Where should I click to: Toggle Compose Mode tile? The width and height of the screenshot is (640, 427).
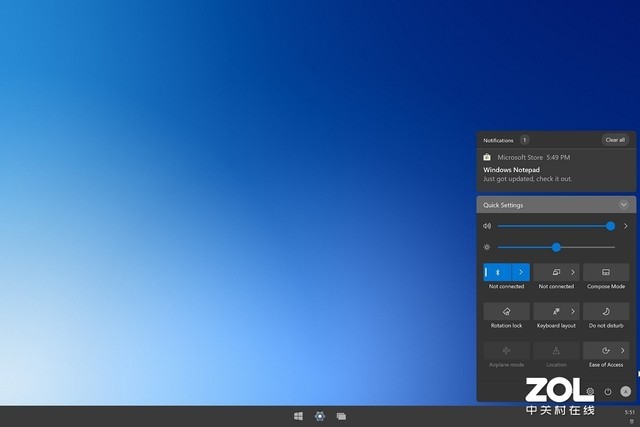click(x=606, y=272)
